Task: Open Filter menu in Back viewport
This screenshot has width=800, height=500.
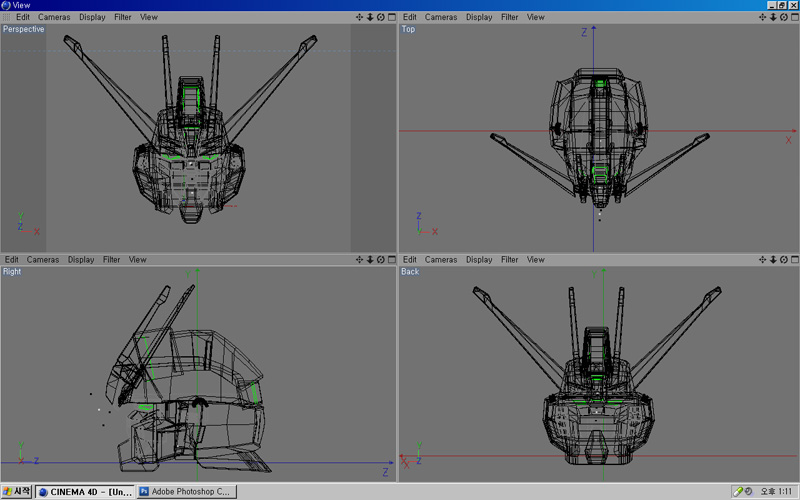Action: click(510, 260)
